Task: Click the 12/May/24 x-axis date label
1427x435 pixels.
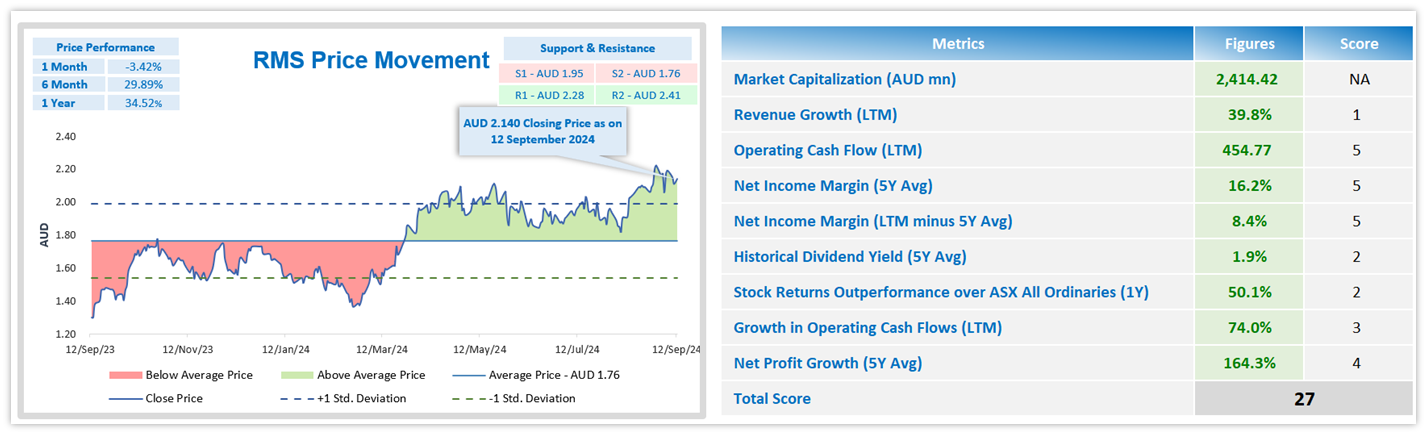Action: pos(480,350)
